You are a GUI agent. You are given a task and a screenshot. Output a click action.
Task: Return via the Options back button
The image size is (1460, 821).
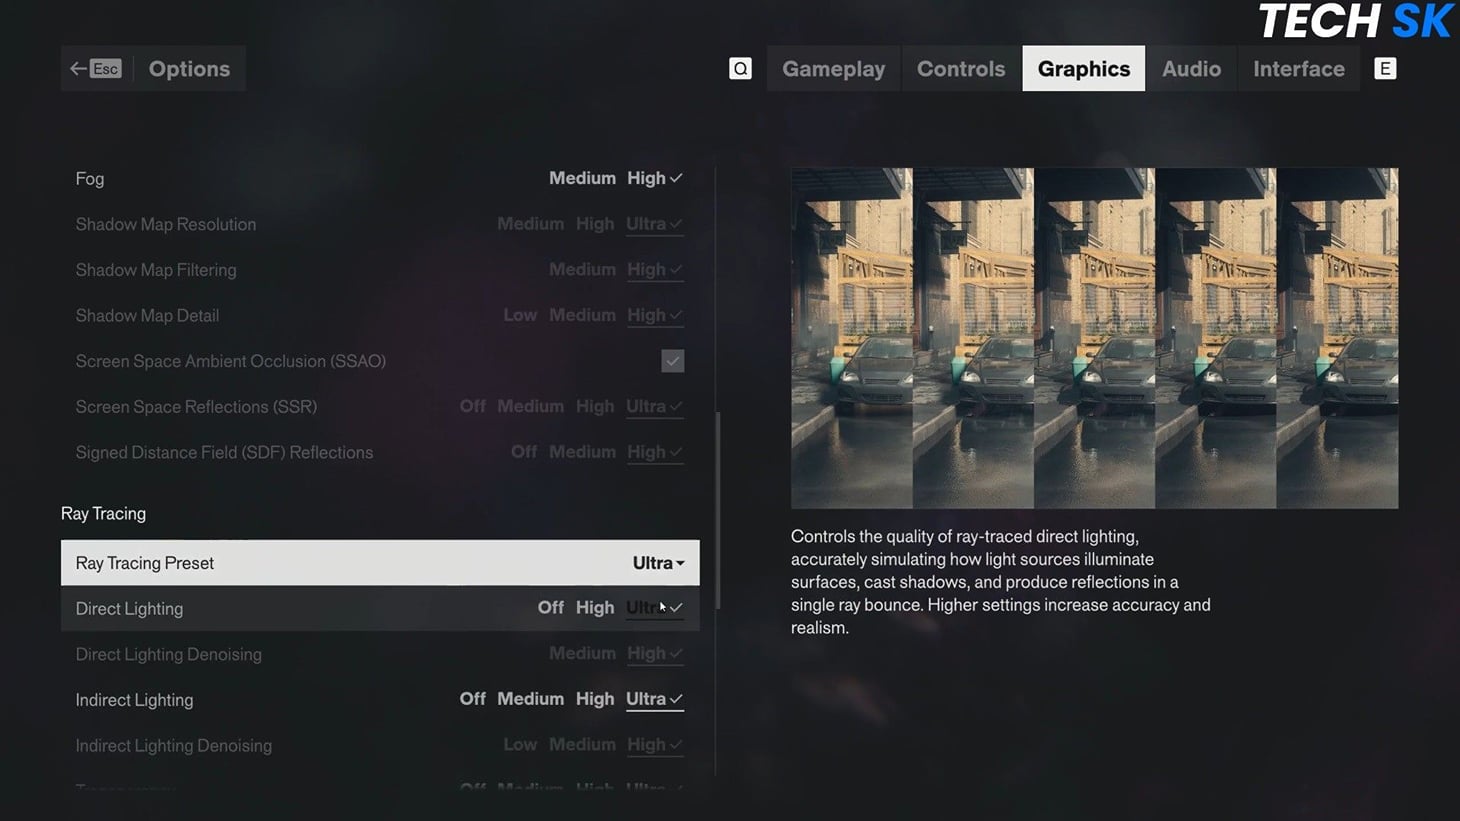[x=153, y=68]
